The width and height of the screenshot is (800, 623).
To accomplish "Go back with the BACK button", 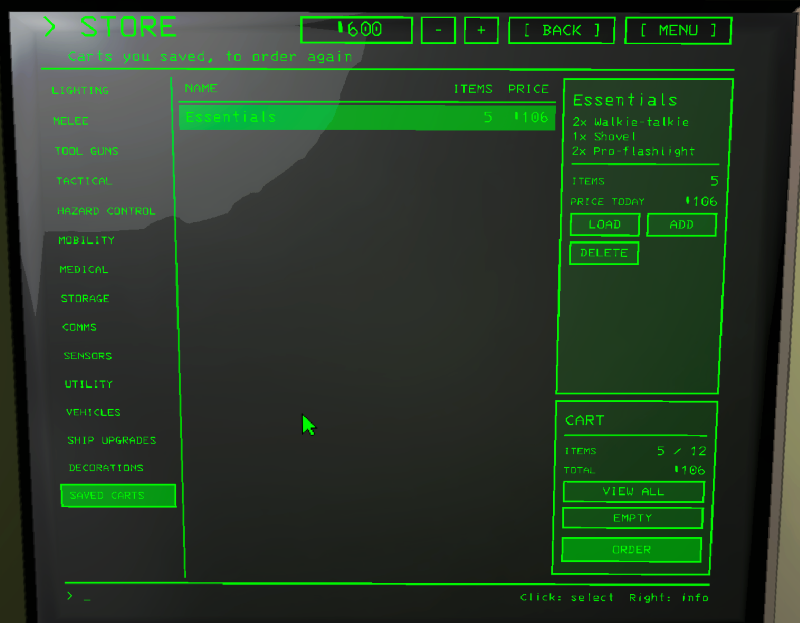I will 562,30.
